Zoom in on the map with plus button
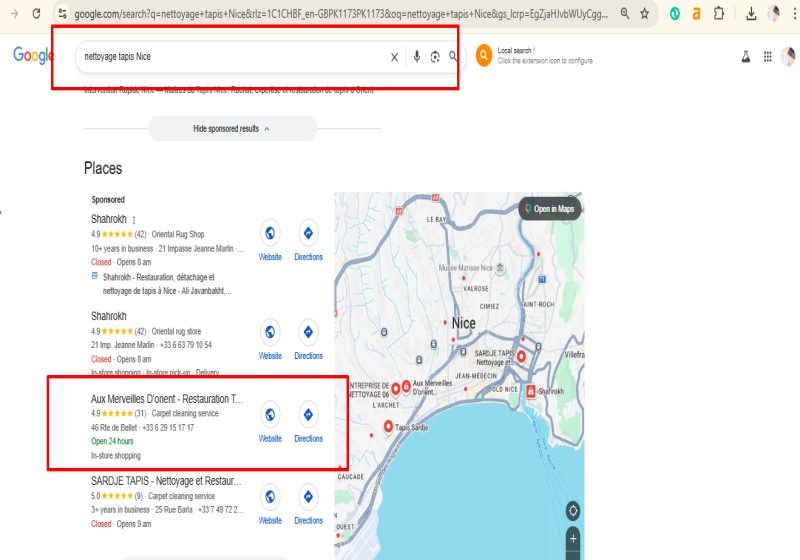Viewport: 800px width, 560px height. click(x=572, y=539)
